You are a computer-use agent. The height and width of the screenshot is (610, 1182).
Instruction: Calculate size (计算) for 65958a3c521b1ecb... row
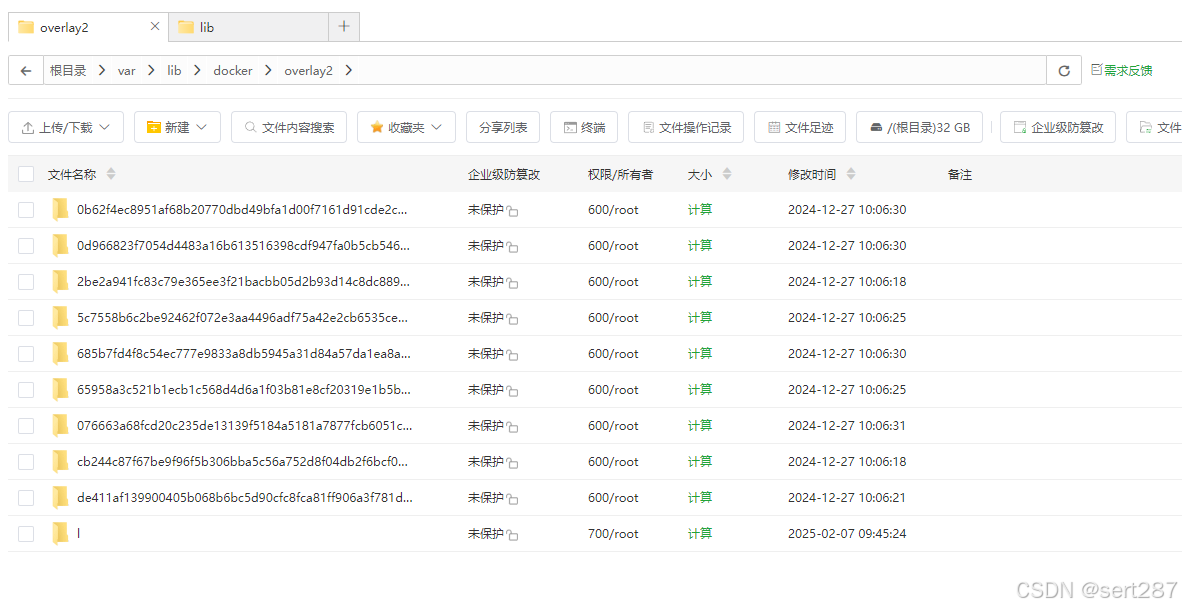[x=700, y=390]
